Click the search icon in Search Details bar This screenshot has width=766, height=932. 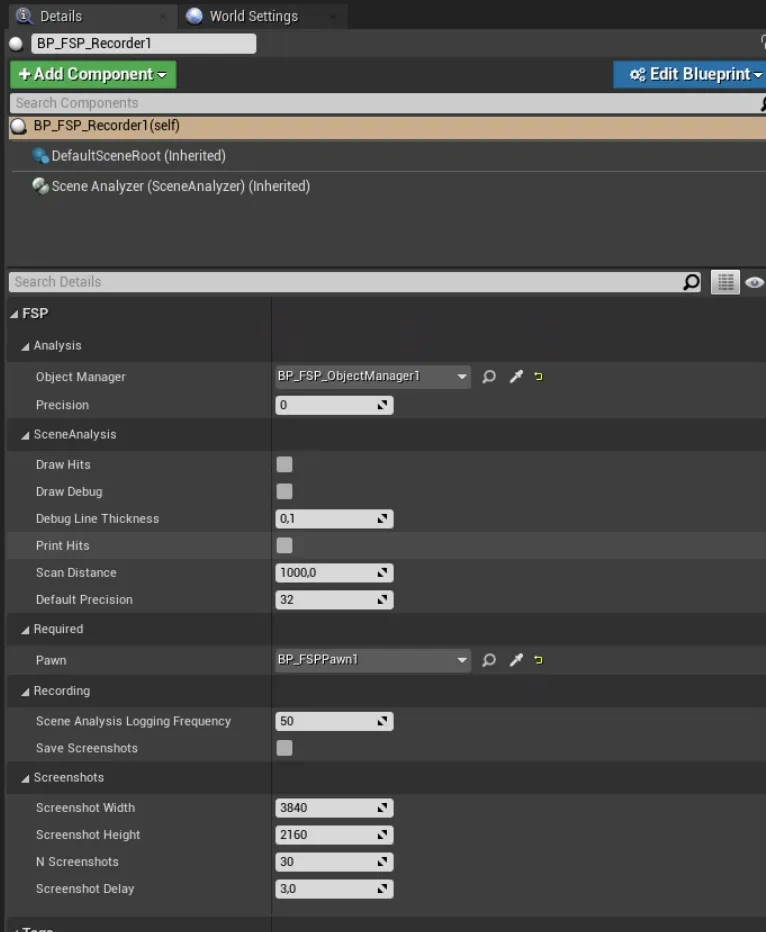[x=691, y=282]
